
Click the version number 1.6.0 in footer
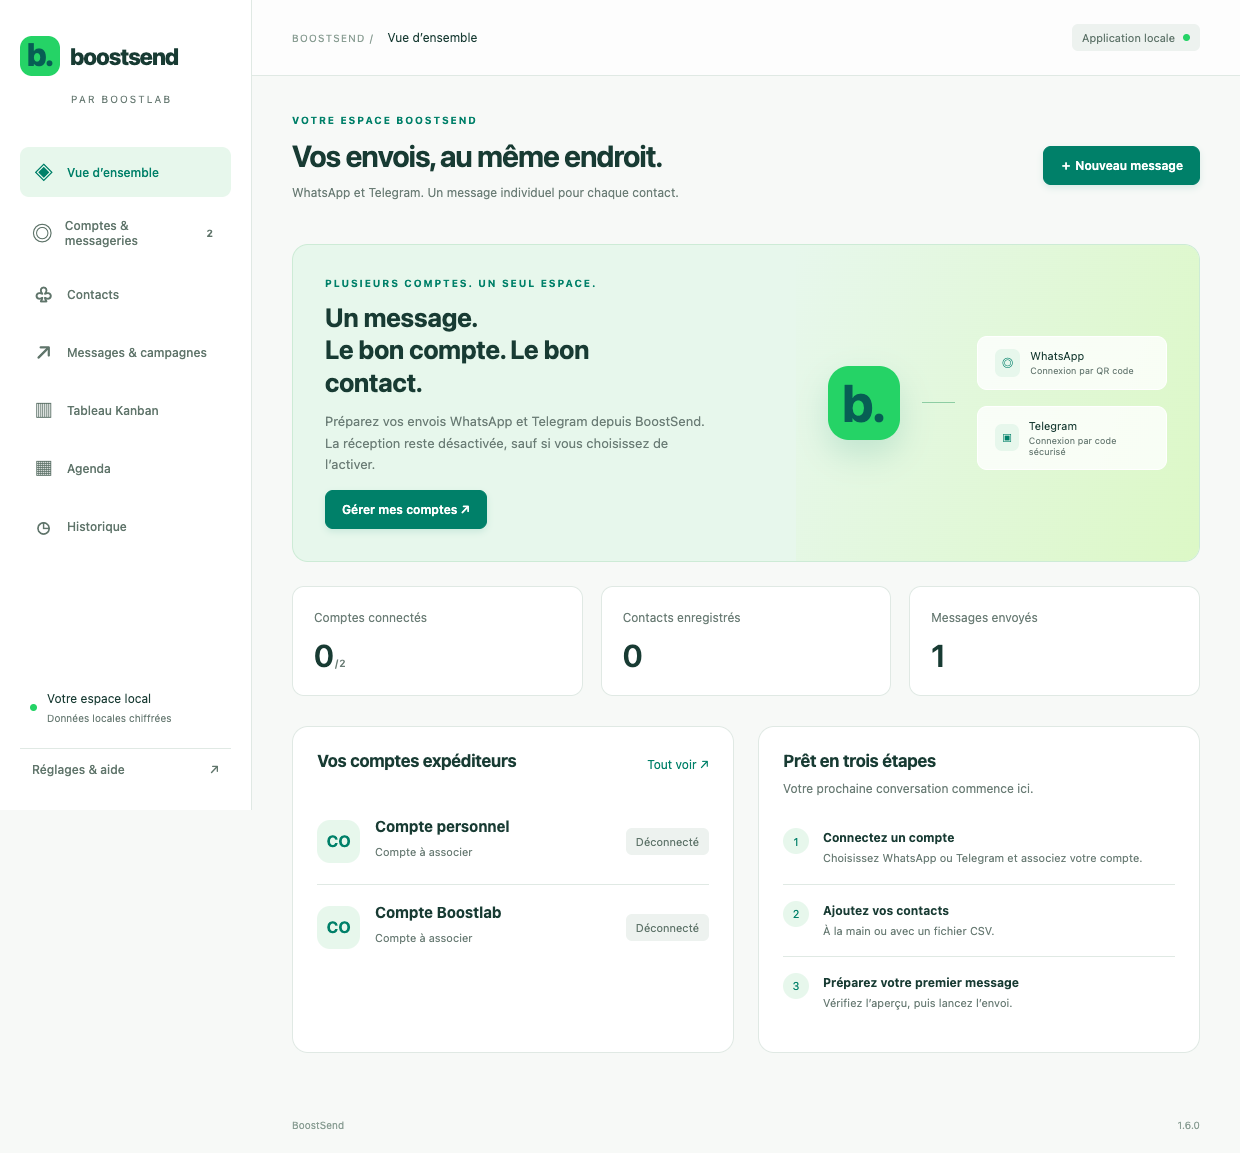[x=1188, y=1126]
